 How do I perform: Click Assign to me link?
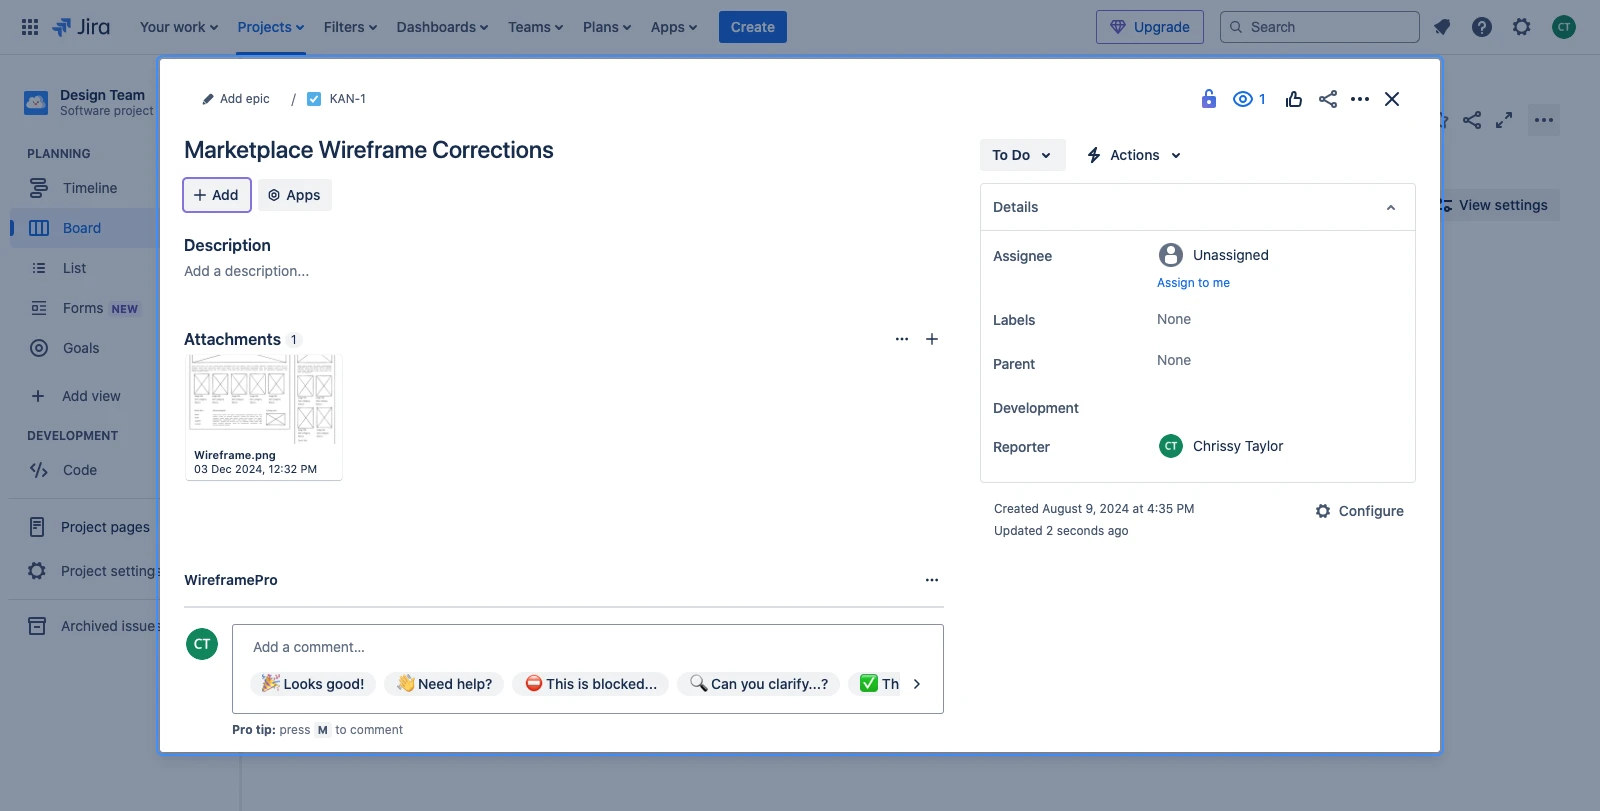tap(1193, 283)
